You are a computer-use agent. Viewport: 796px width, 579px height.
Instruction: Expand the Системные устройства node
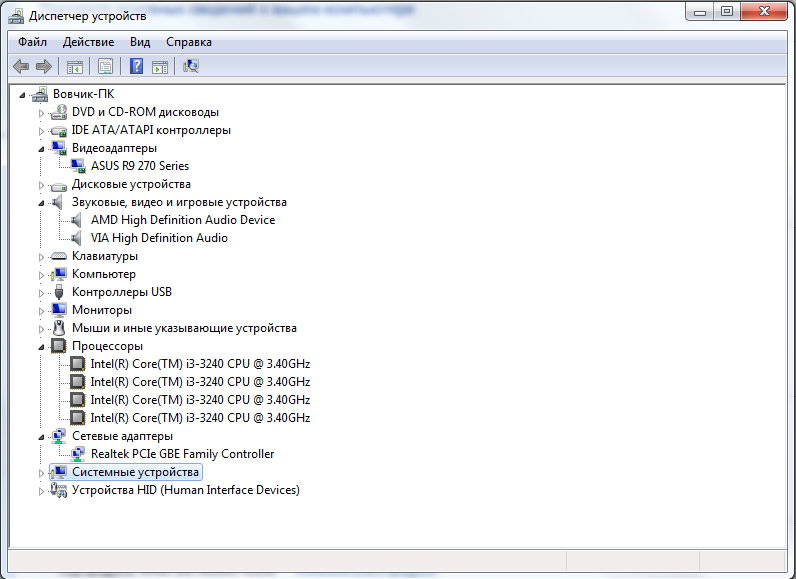(41, 473)
